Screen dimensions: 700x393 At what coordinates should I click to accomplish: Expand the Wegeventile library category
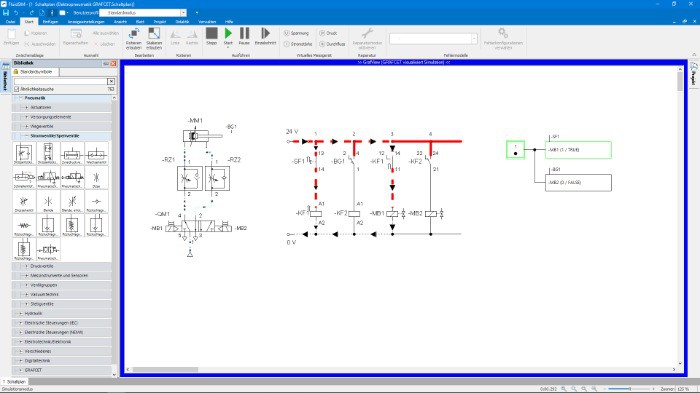tap(26, 126)
